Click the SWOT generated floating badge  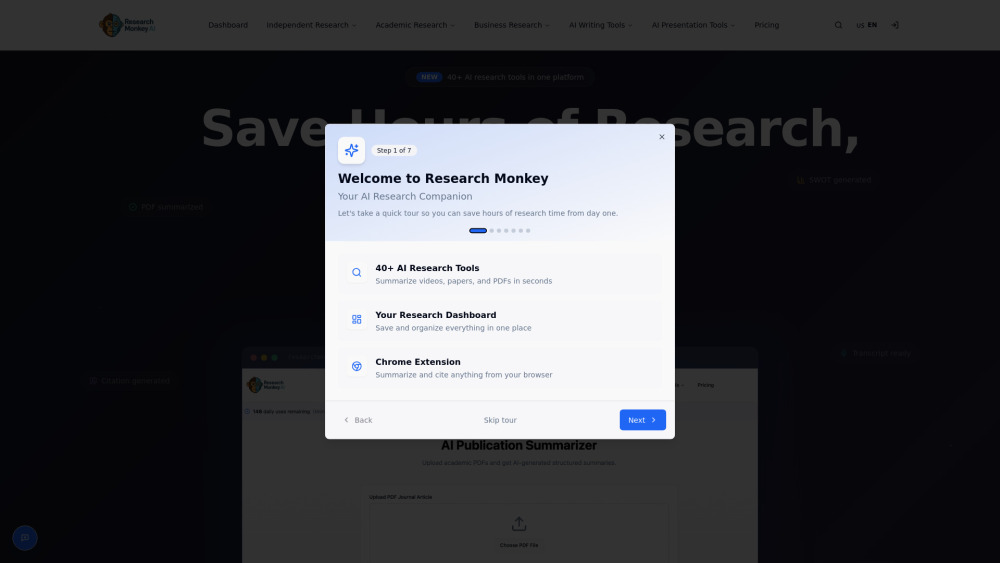pyautogui.click(x=834, y=180)
